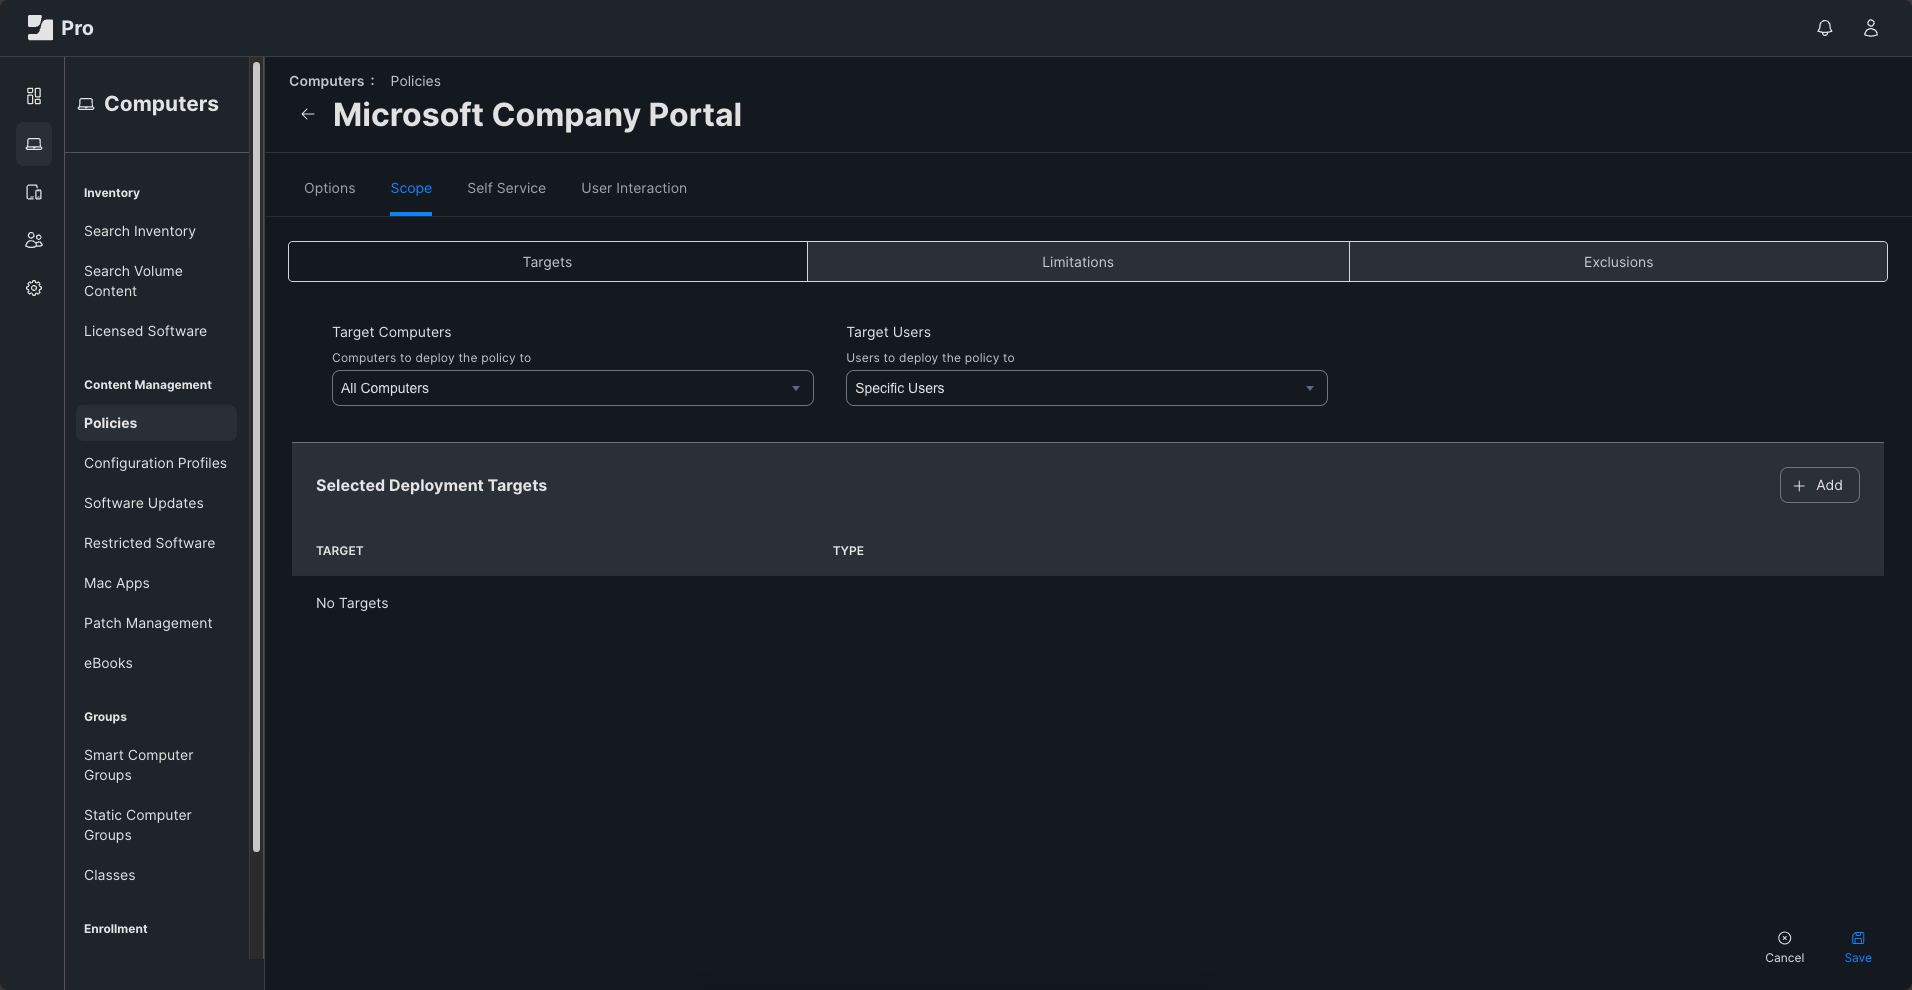Click the Save disk icon button
Image resolution: width=1912 pixels, height=990 pixels.
click(1858, 947)
